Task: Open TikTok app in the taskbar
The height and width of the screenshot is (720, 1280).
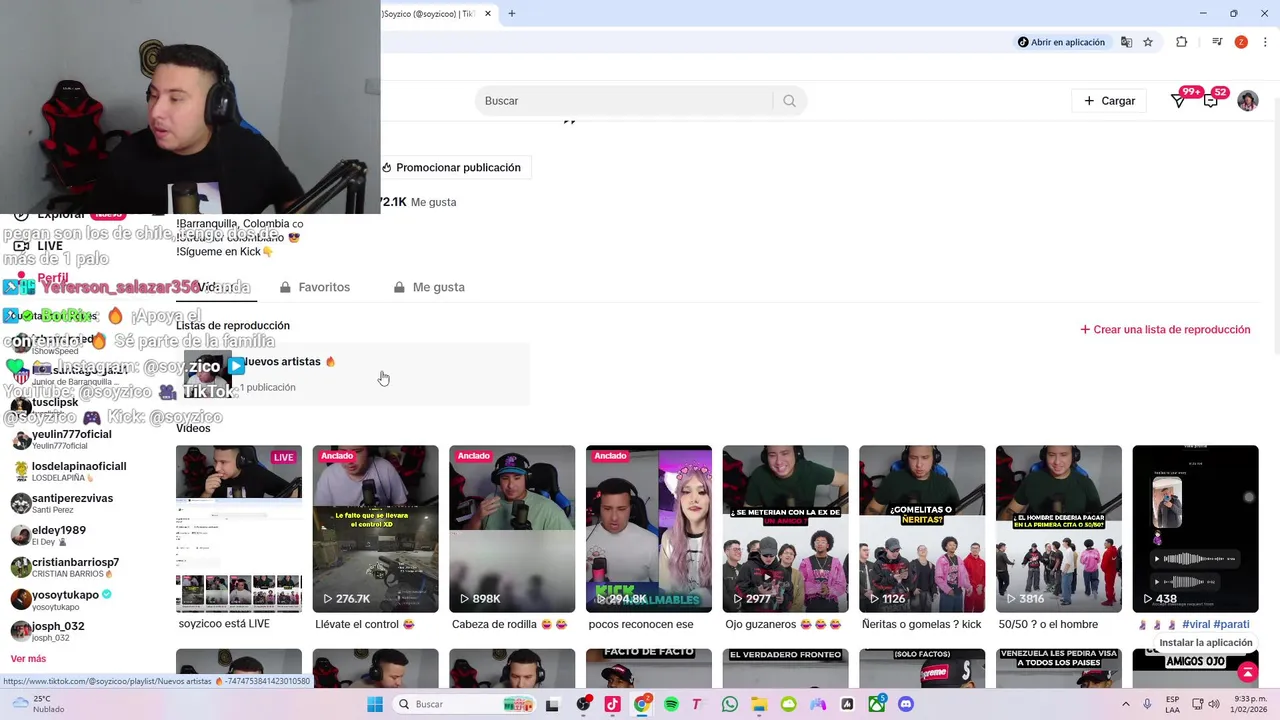Action: click(x=612, y=704)
